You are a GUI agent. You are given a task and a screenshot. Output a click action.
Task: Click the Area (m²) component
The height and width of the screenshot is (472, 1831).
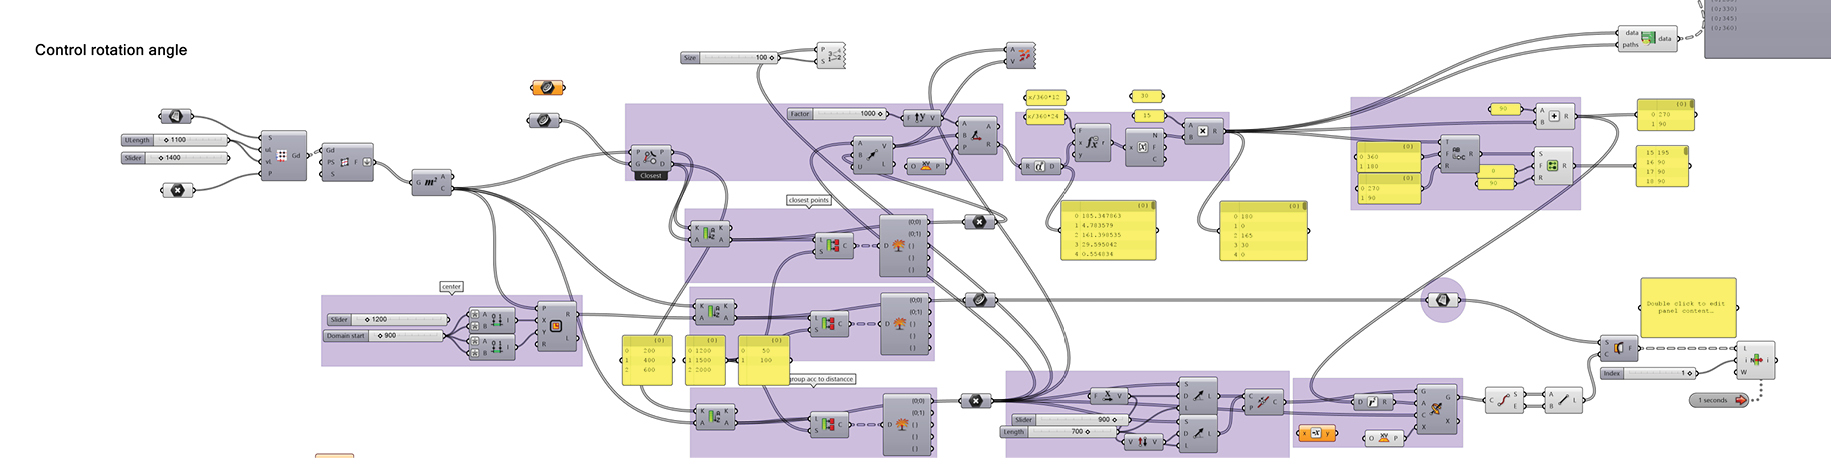[431, 182]
